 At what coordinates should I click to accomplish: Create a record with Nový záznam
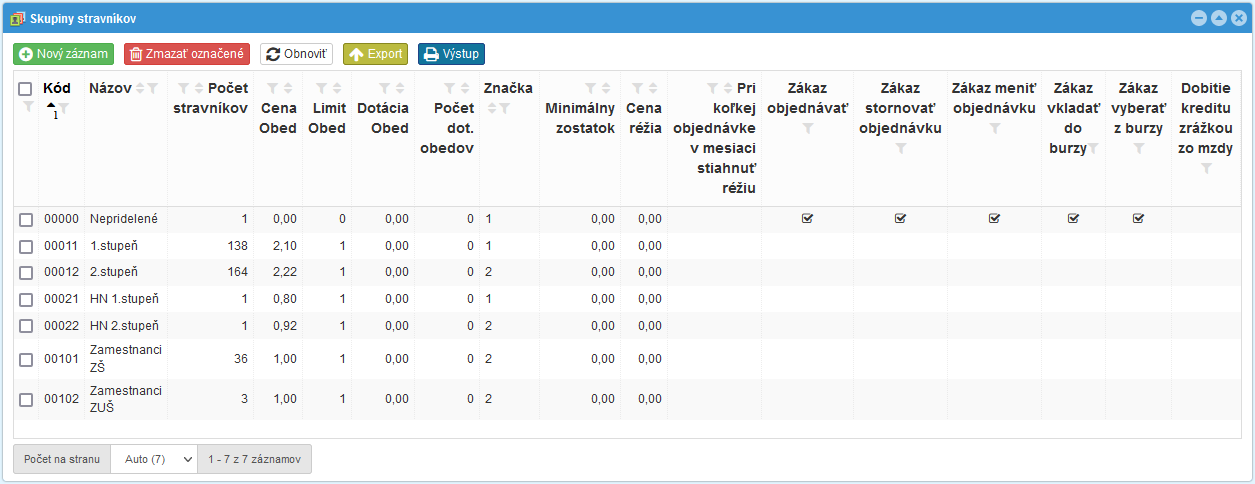(64, 54)
